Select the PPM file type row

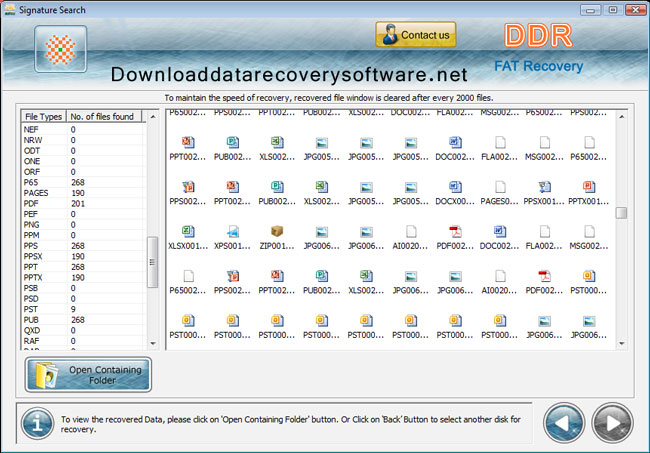pyautogui.click(x=83, y=235)
